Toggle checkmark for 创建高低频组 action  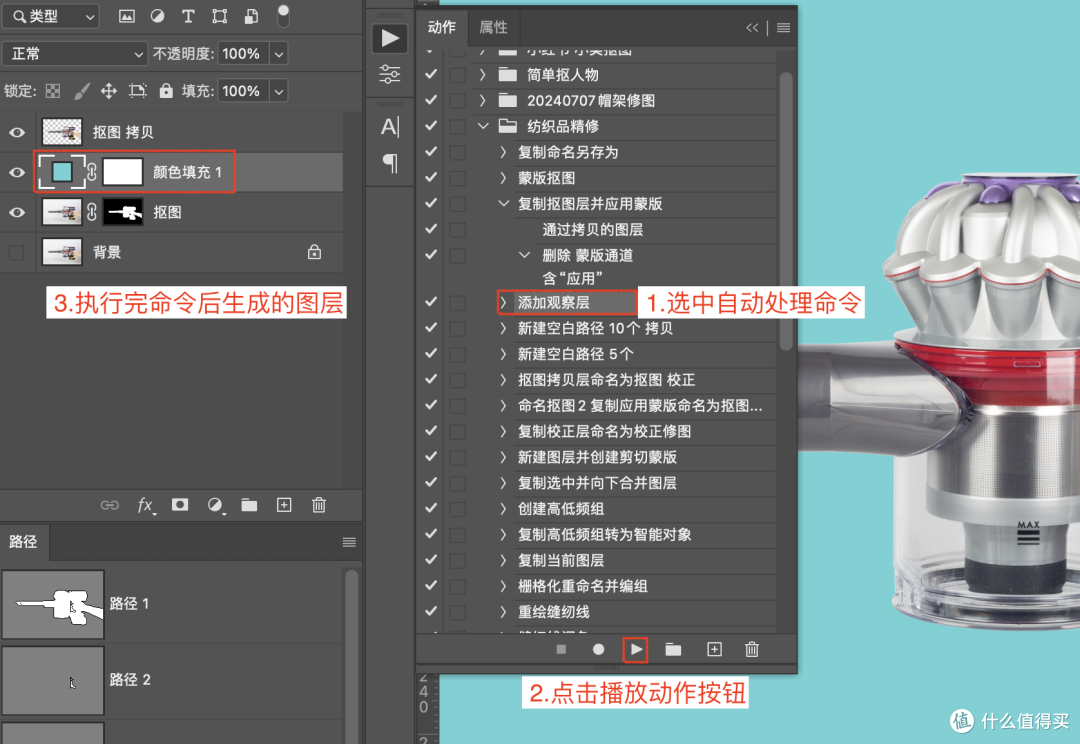click(x=431, y=508)
